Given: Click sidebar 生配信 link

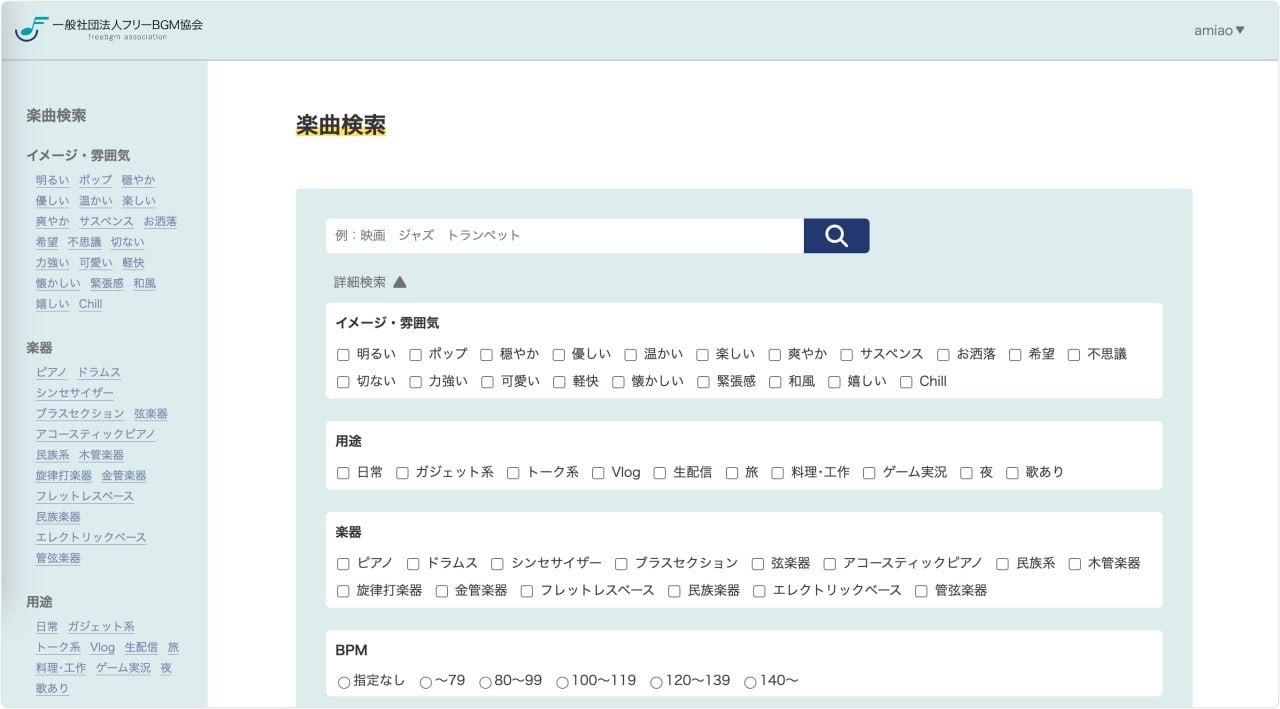Looking at the screenshot, I should pos(141,647).
